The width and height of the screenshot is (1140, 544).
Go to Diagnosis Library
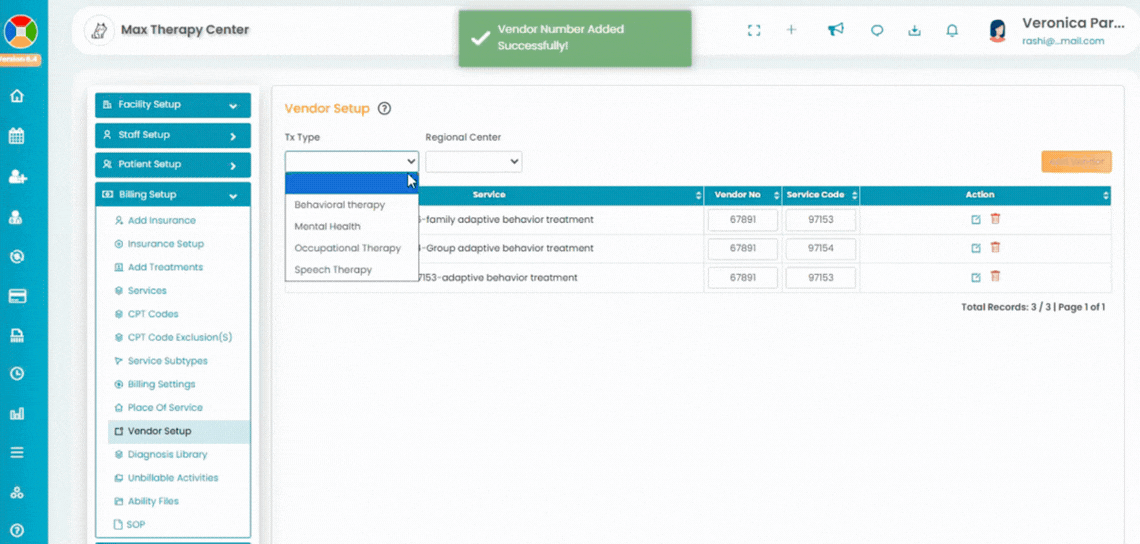[x=167, y=454]
